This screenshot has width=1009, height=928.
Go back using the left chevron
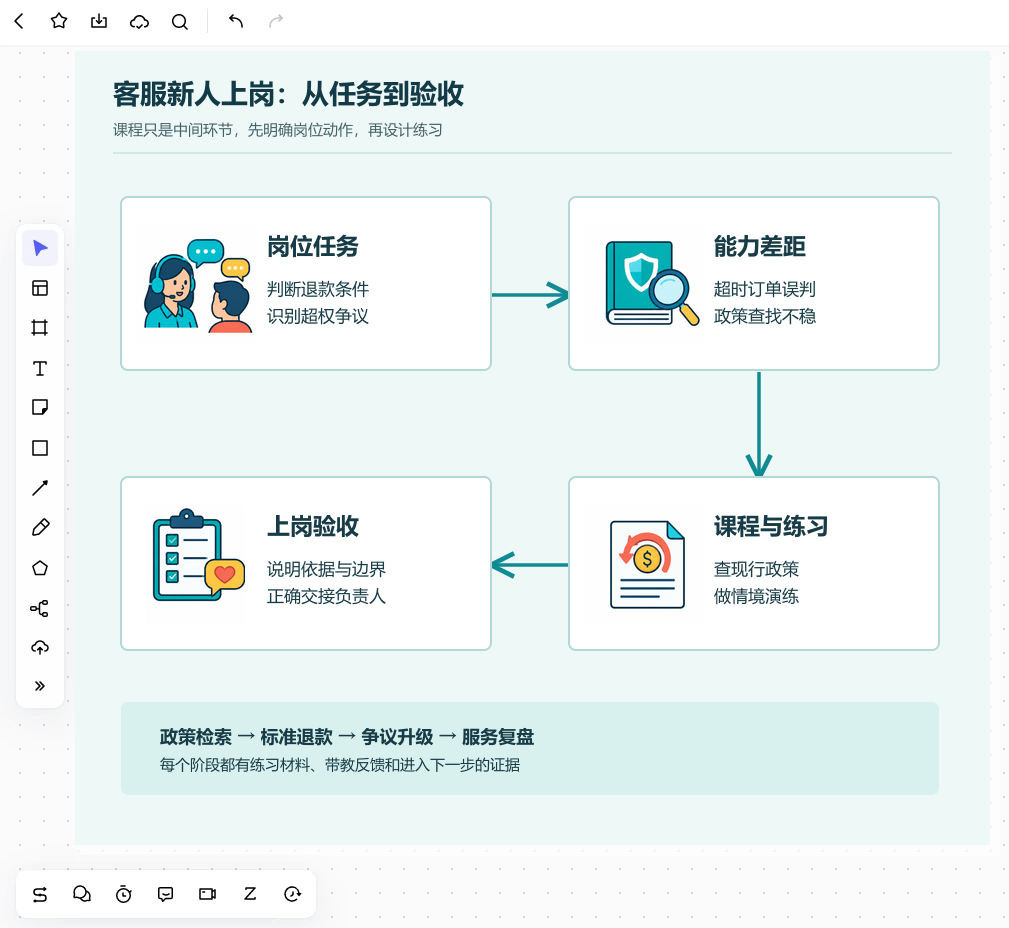click(19, 21)
